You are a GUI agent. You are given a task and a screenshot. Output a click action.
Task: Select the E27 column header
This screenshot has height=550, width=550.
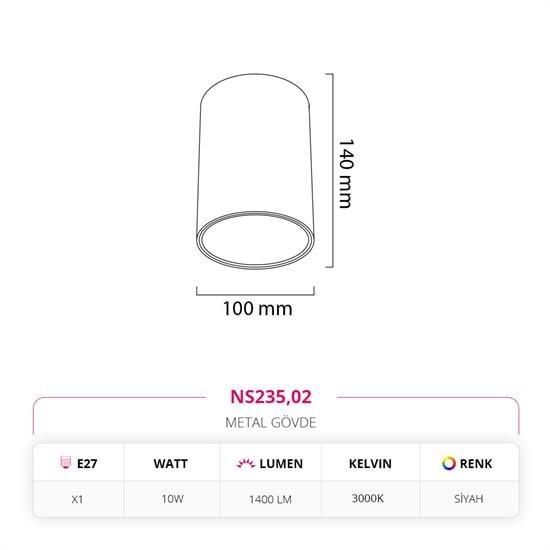pyautogui.click(x=79, y=463)
